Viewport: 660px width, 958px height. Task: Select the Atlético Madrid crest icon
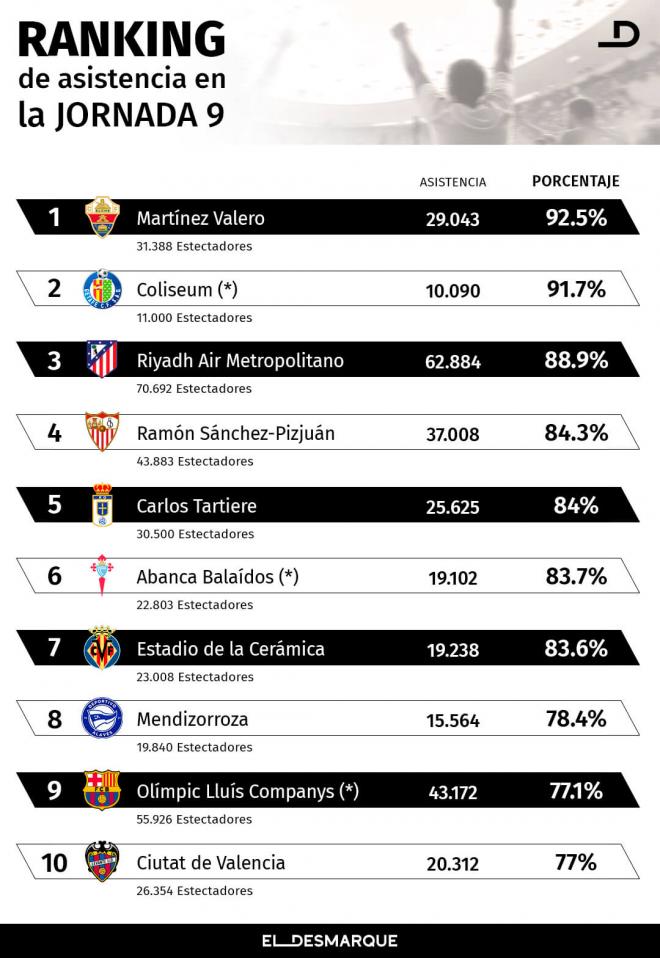(x=101, y=360)
